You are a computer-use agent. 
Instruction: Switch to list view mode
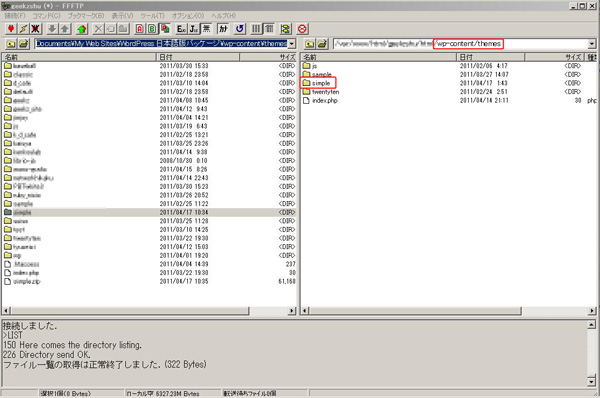256,29
